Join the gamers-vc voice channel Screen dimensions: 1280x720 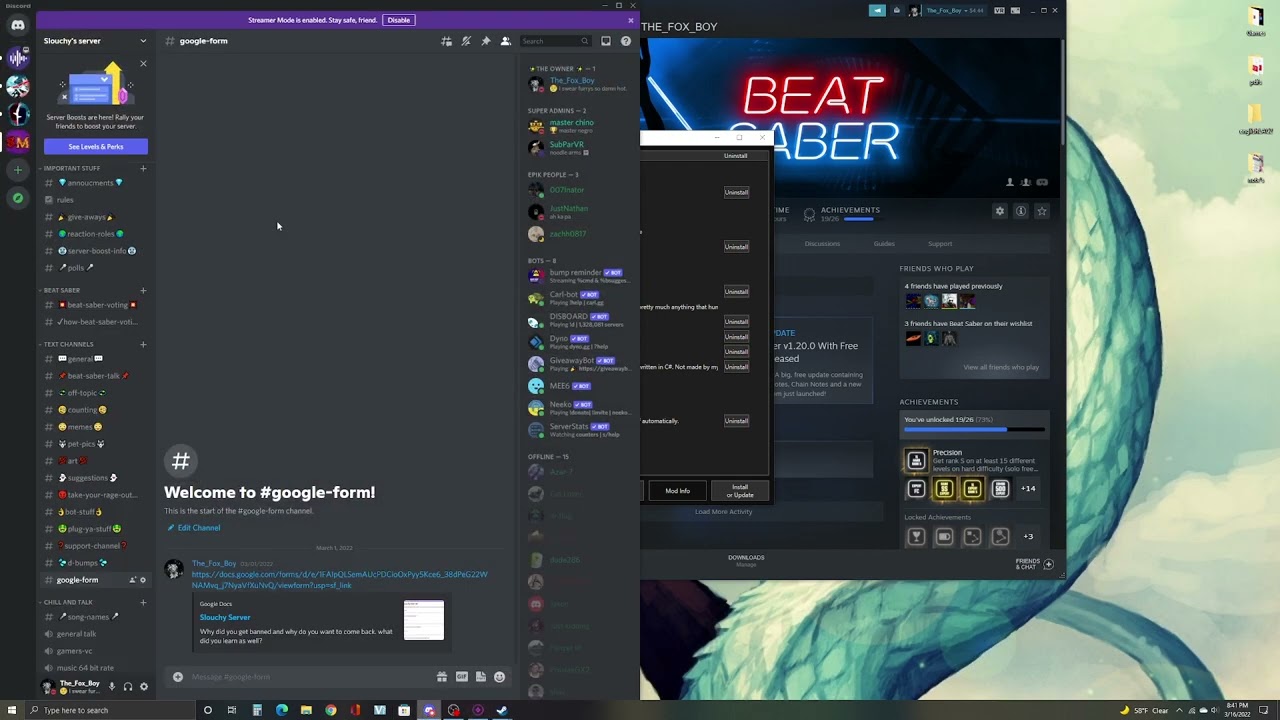tap(95, 651)
